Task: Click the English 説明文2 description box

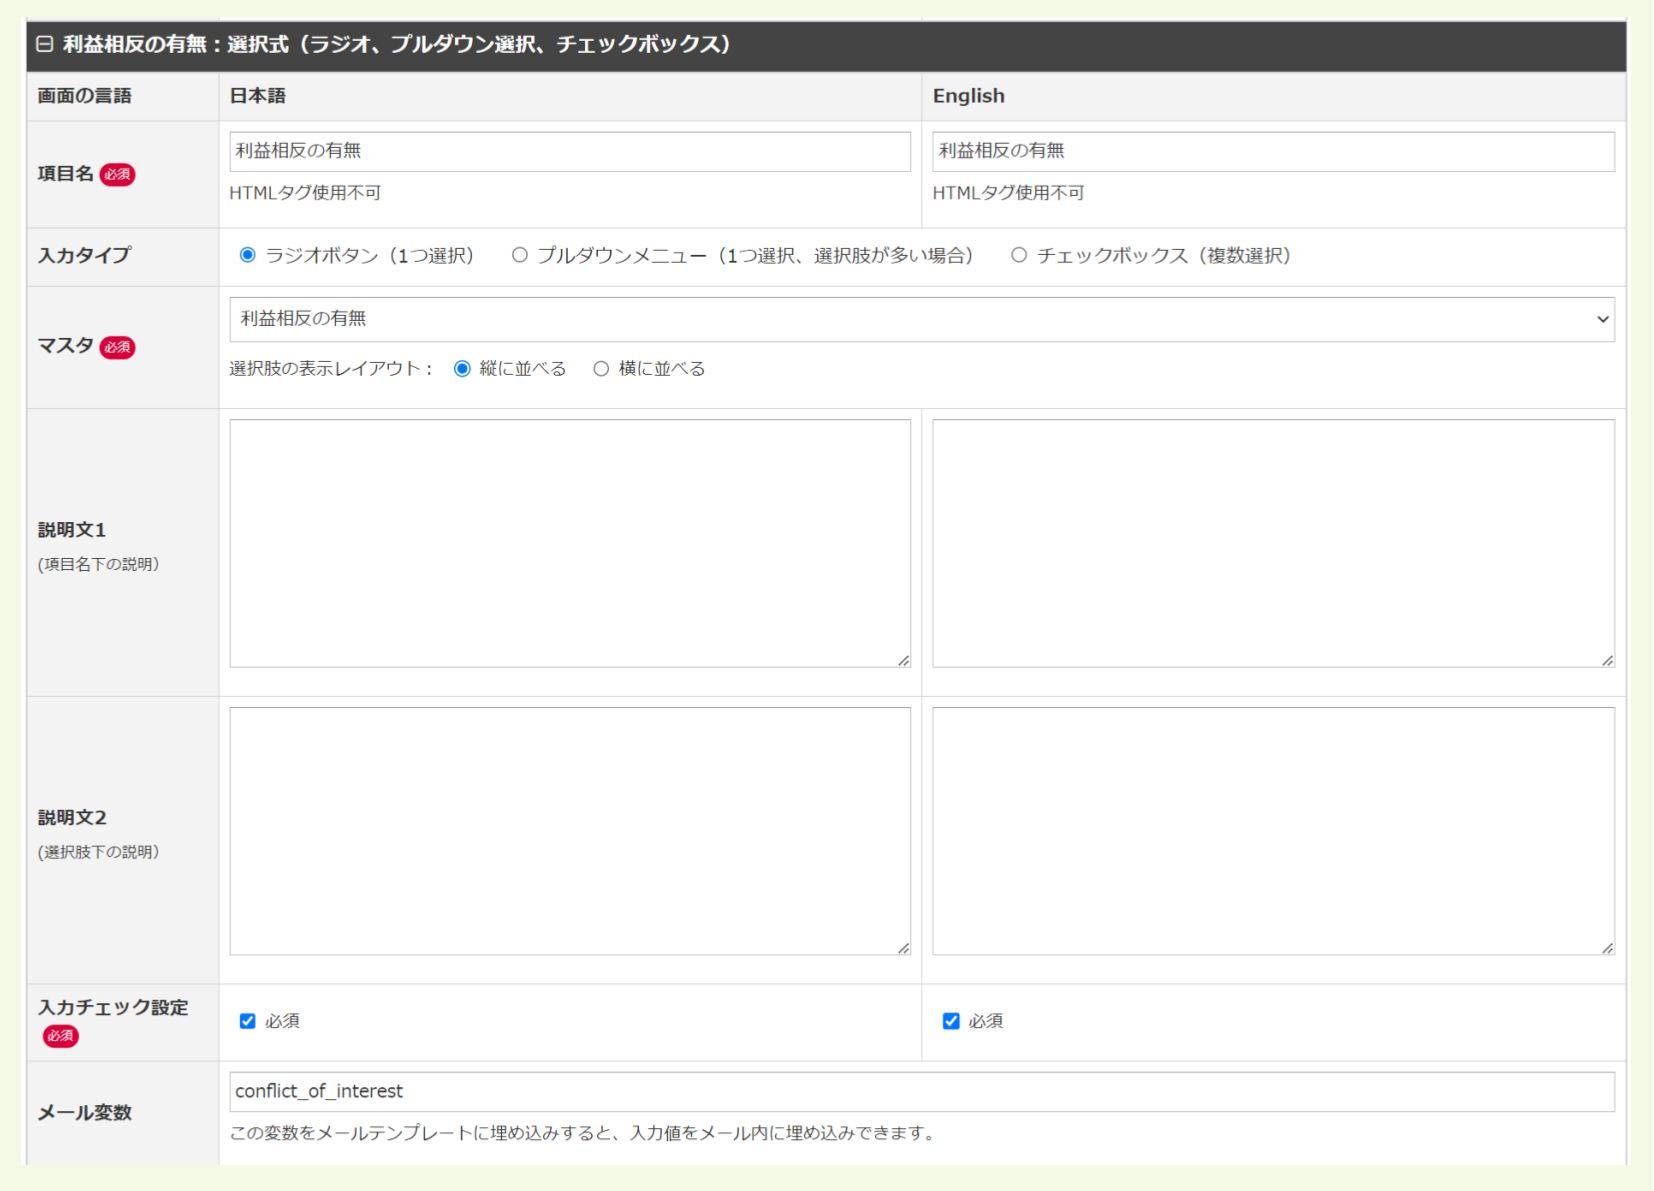Action: coord(1272,830)
